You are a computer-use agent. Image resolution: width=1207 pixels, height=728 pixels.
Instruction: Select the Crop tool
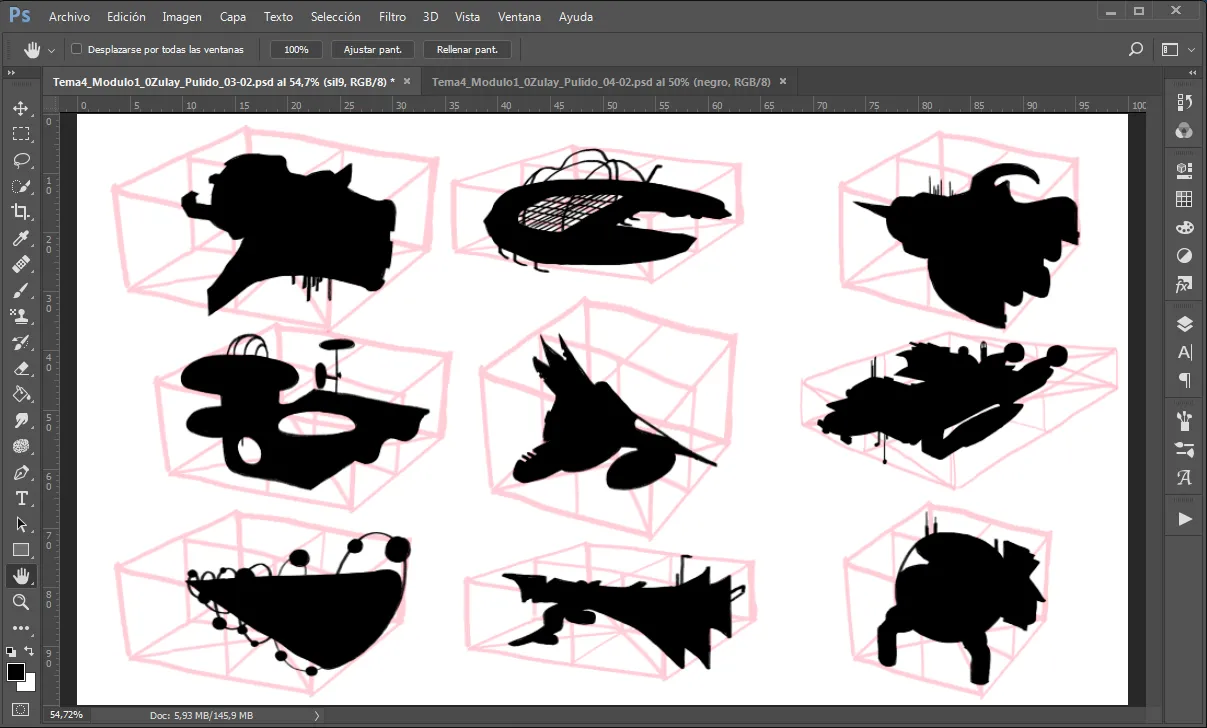(x=21, y=212)
